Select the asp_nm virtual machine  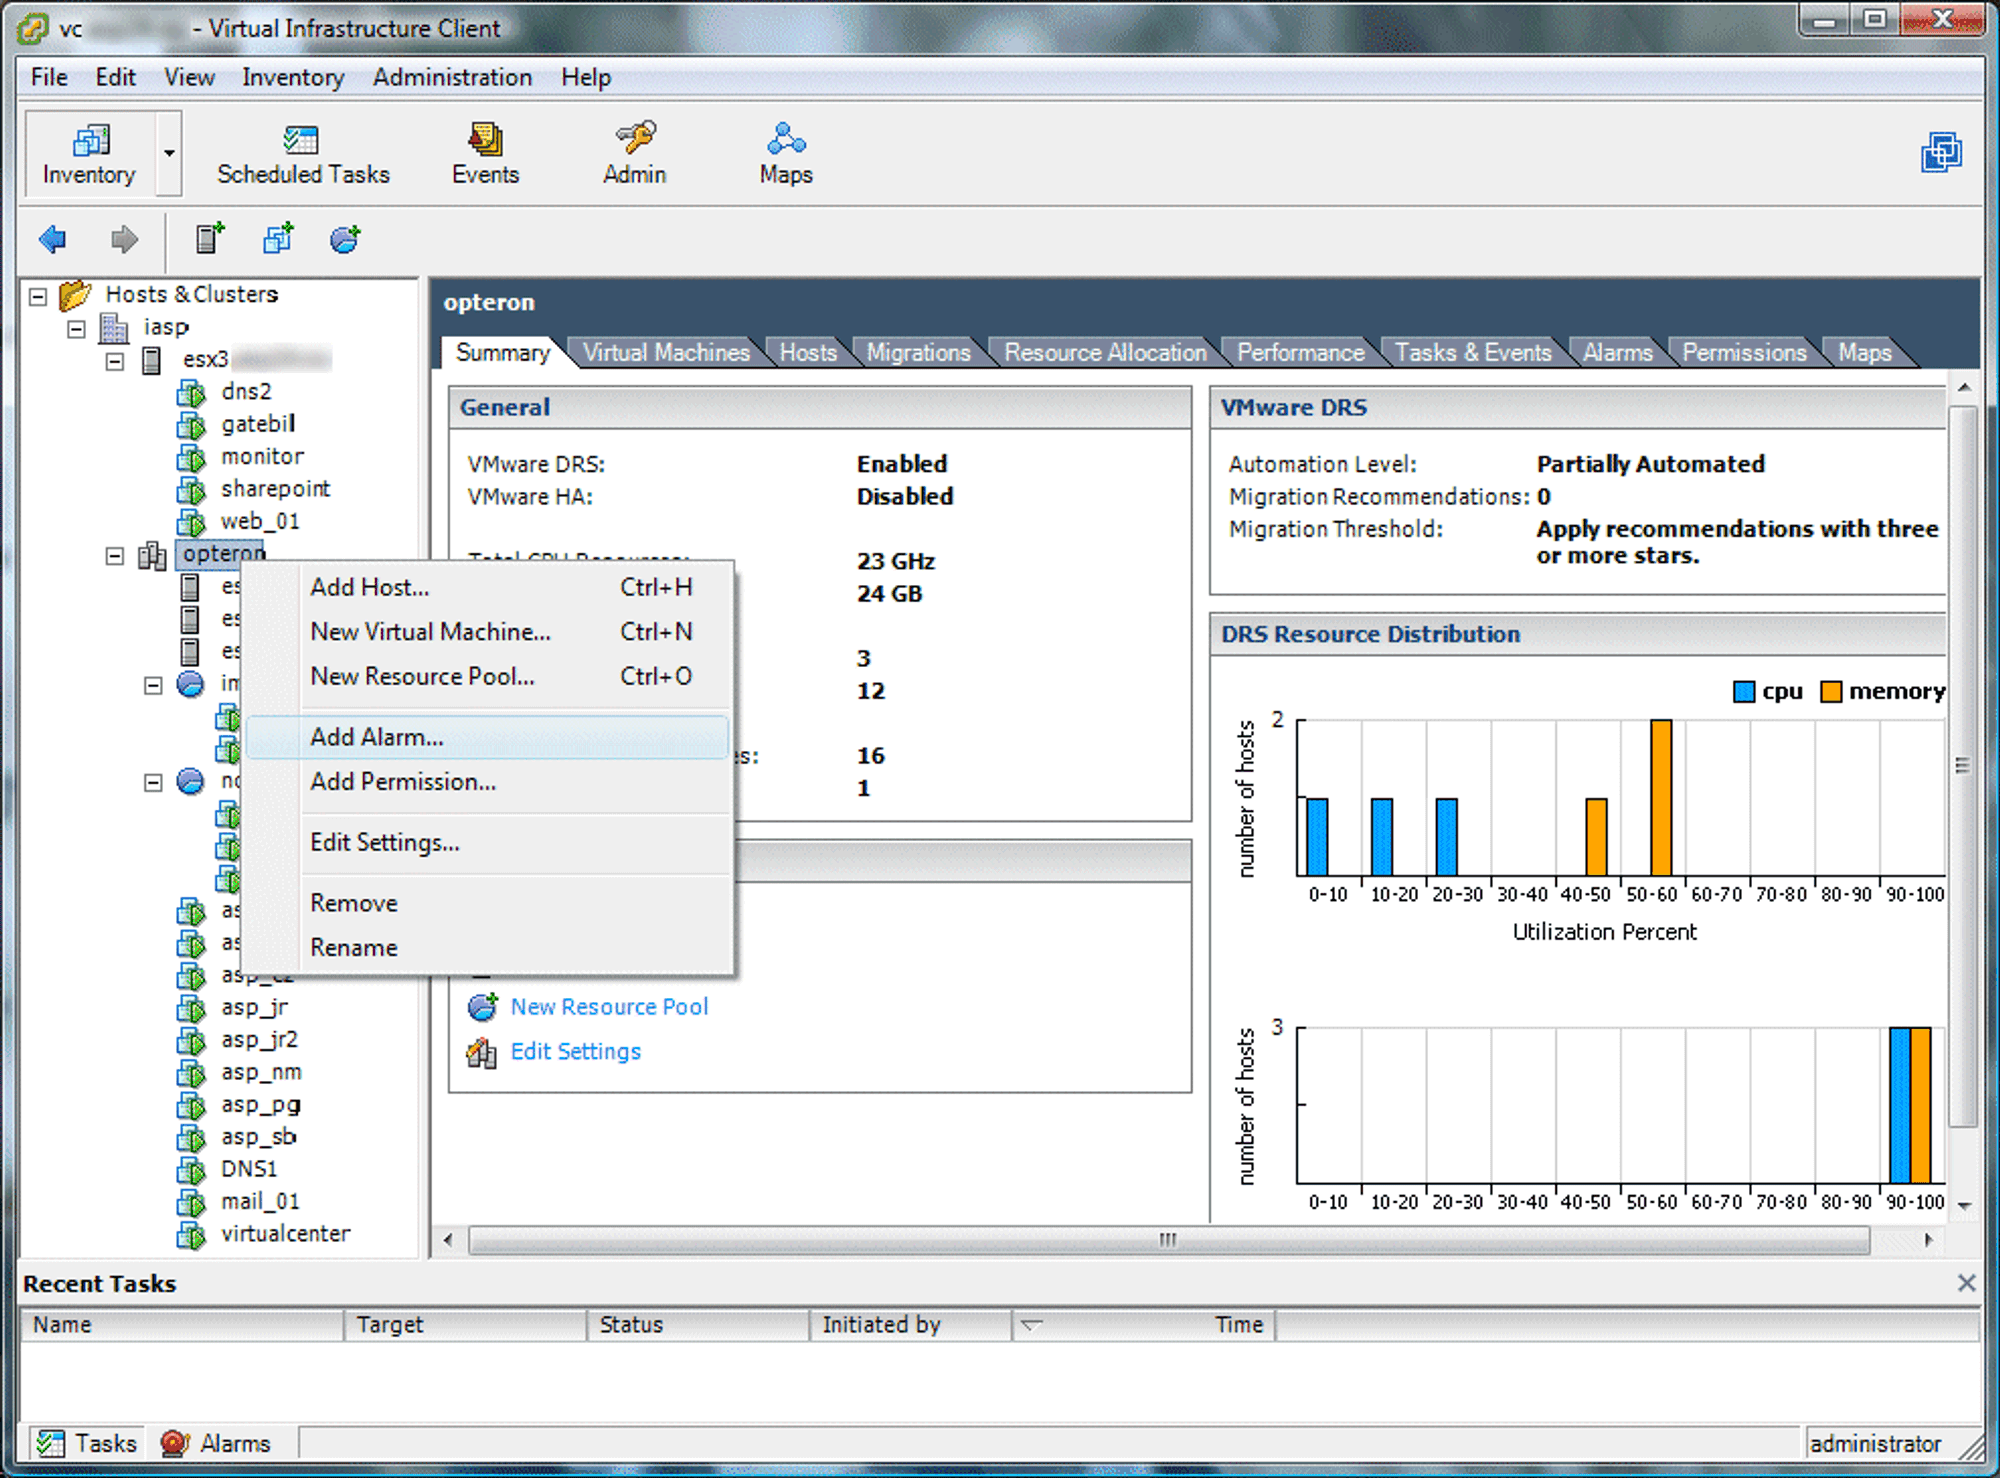pos(261,1072)
